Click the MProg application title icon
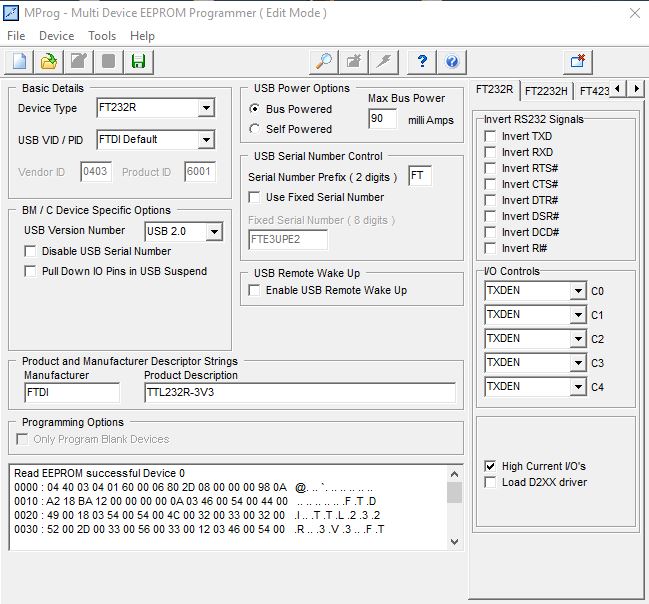Image resolution: width=649 pixels, height=604 pixels. (x=11, y=13)
